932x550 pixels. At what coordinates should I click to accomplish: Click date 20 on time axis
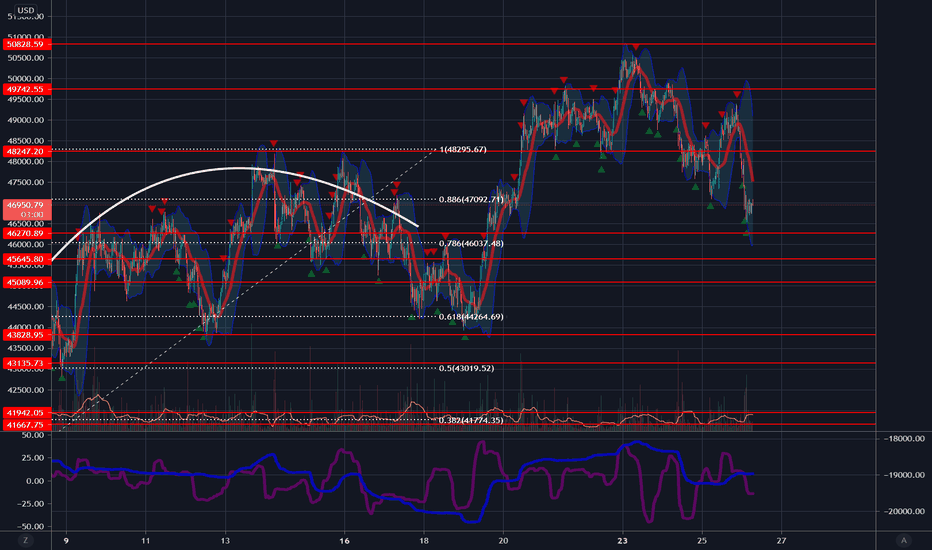(503, 540)
